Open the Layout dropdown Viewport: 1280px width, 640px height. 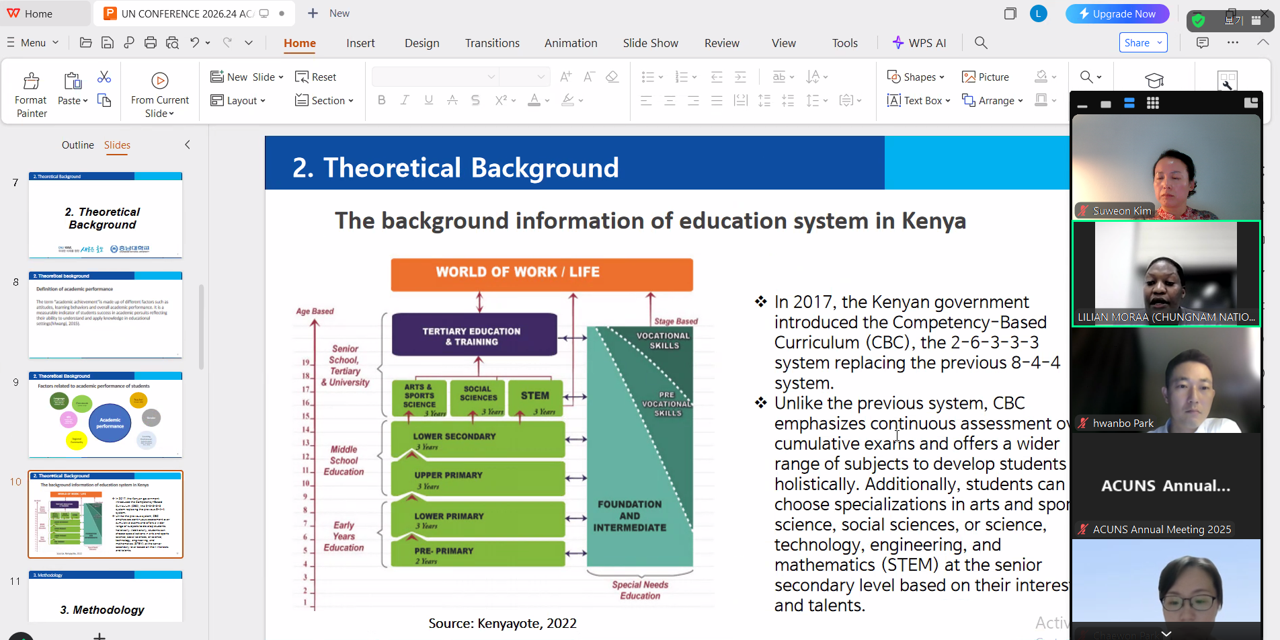coord(238,101)
